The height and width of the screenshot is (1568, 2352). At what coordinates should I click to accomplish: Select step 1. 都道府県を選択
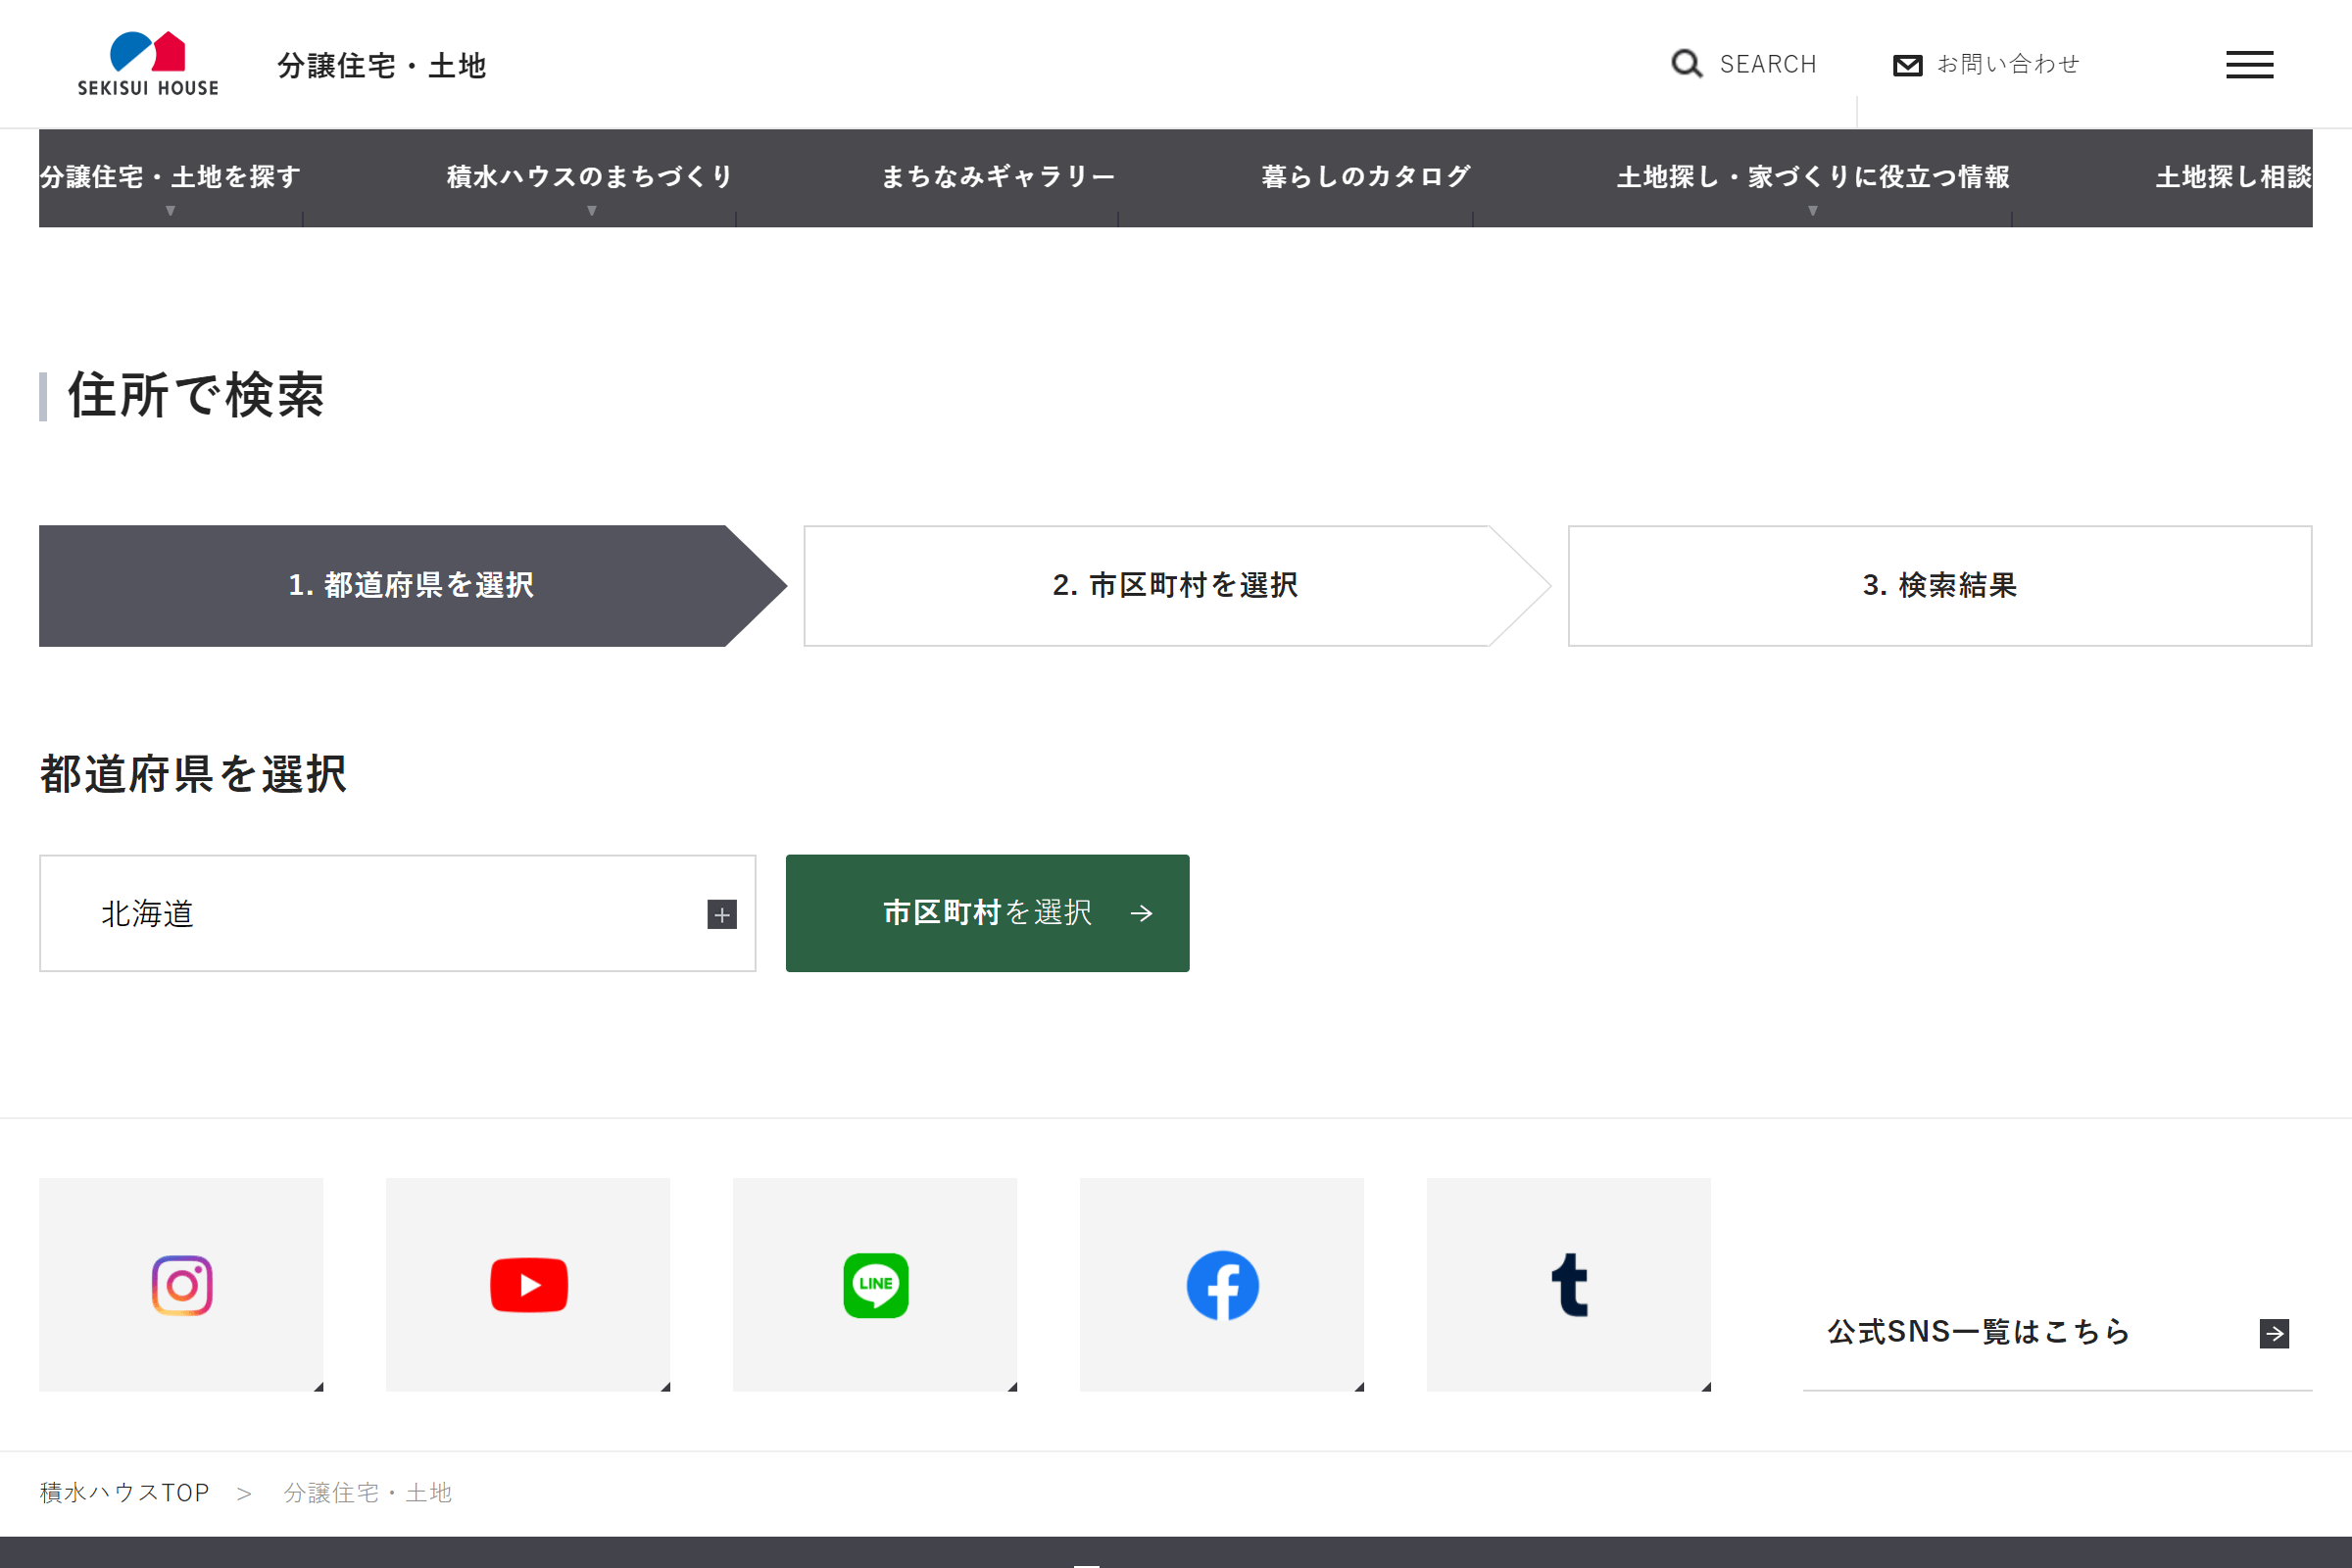coord(411,586)
